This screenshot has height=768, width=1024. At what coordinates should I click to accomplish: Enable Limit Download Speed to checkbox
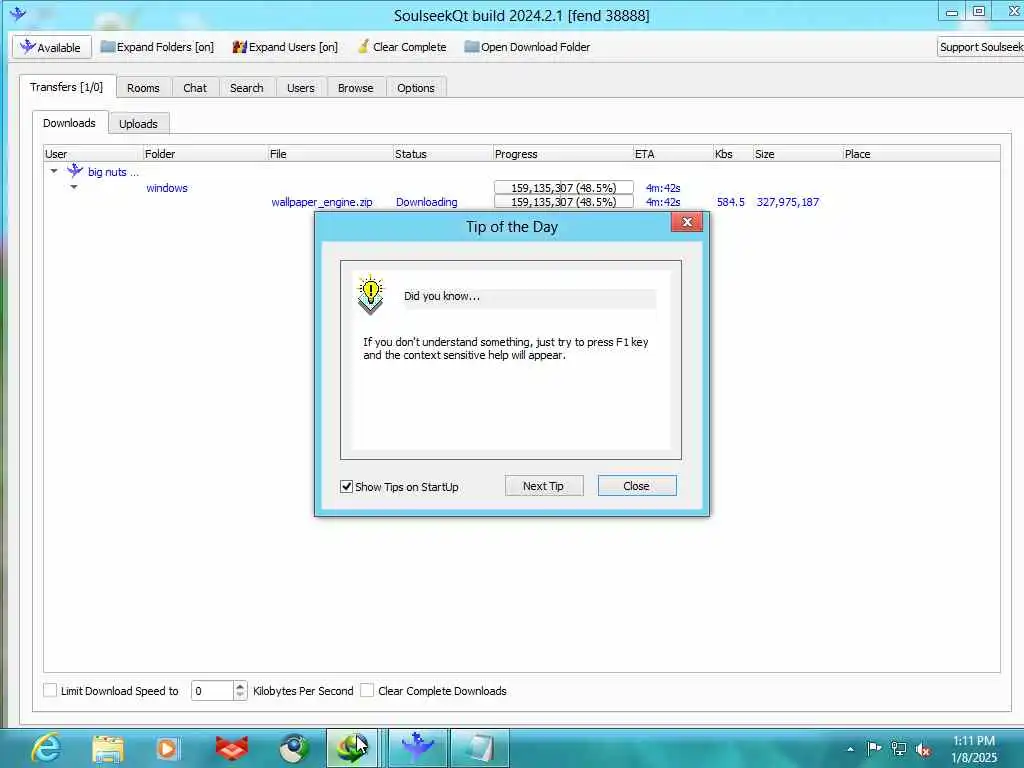click(50, 690)
